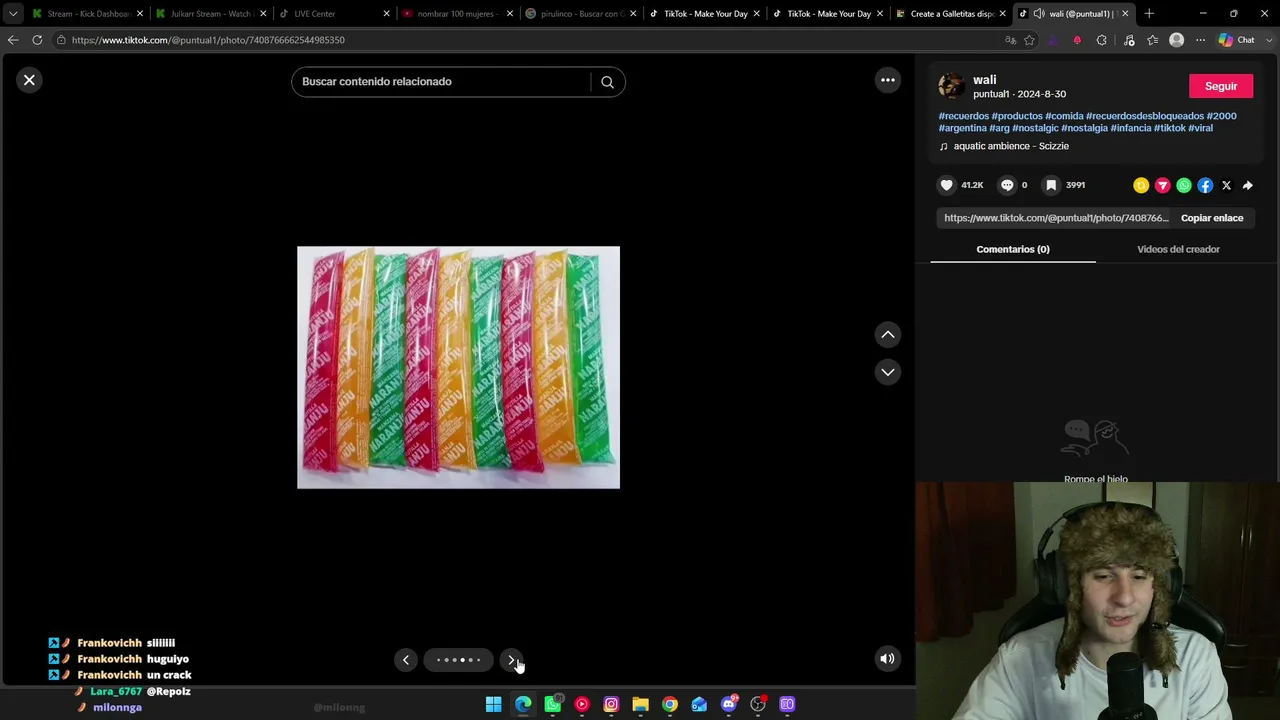Click the post URL text field
The height and width of the screenshot is (720, 1280).
1055,218
